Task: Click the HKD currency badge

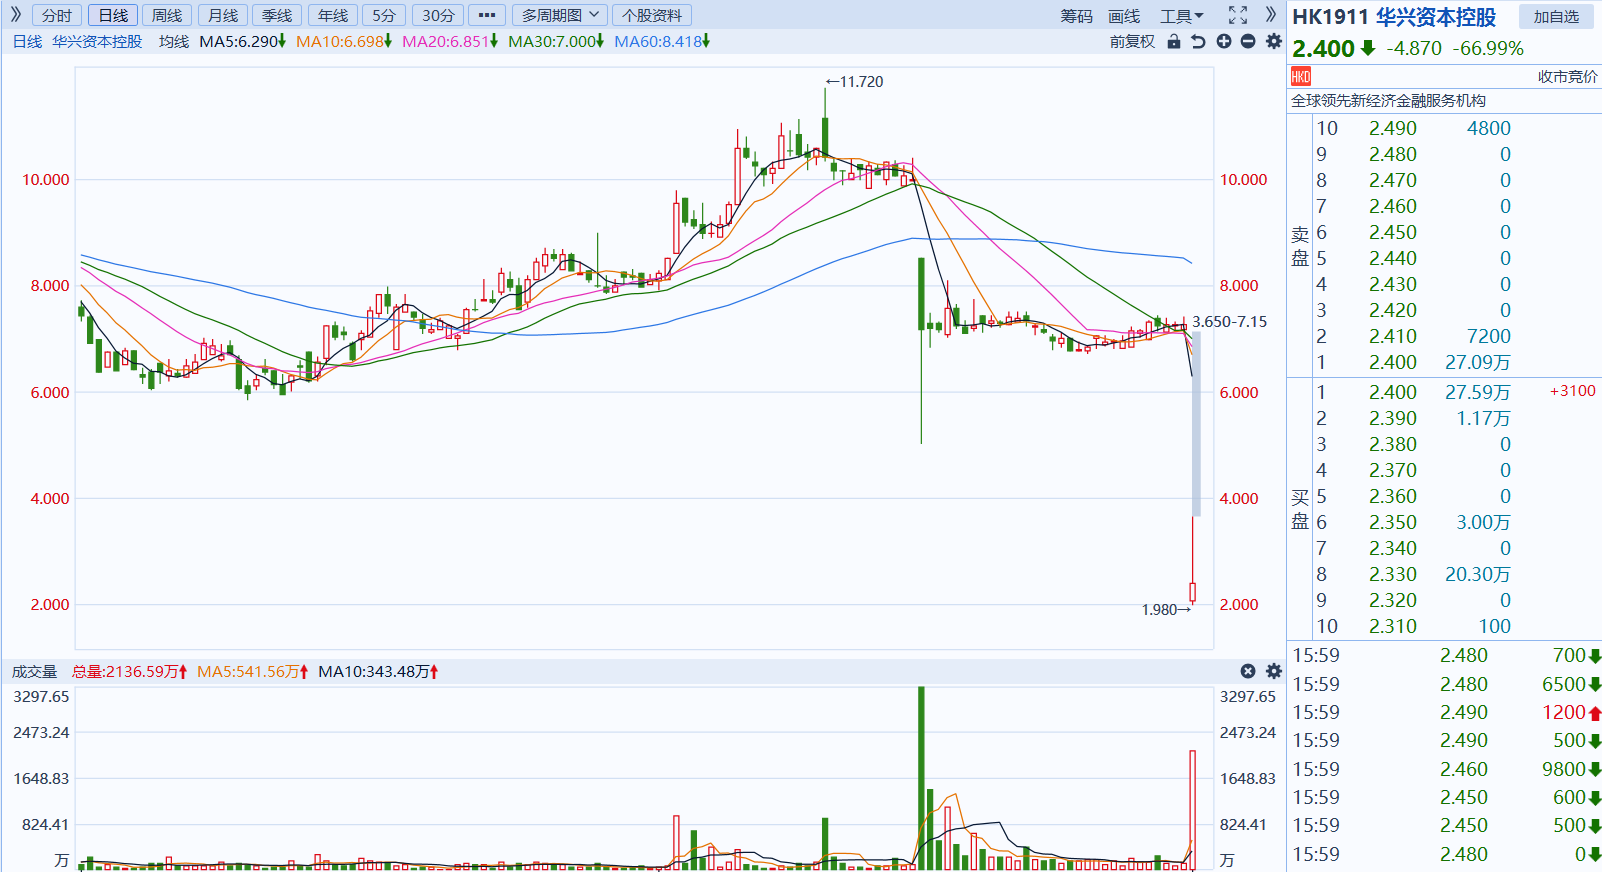Action: [x=1301, y=76]
